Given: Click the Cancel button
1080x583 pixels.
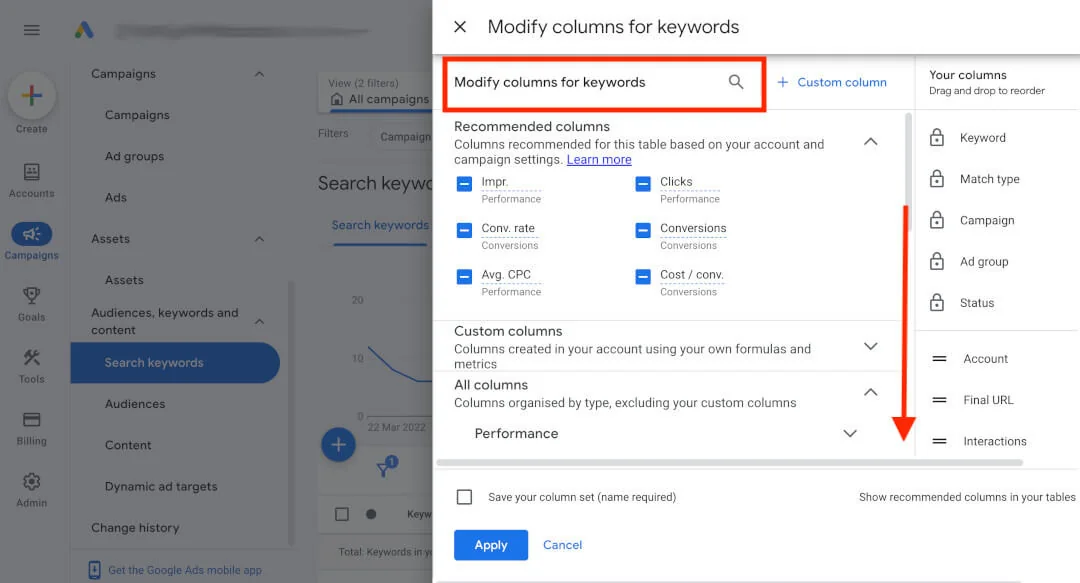Looking at the screenshot, I should pos(562,545).
